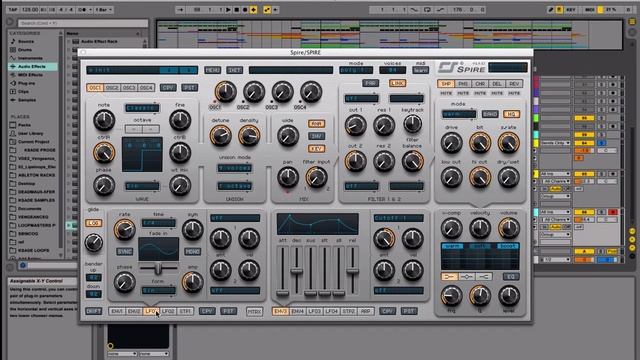
Task: Stop playback in Ableton's transport bar
Action: click(237, 9)
